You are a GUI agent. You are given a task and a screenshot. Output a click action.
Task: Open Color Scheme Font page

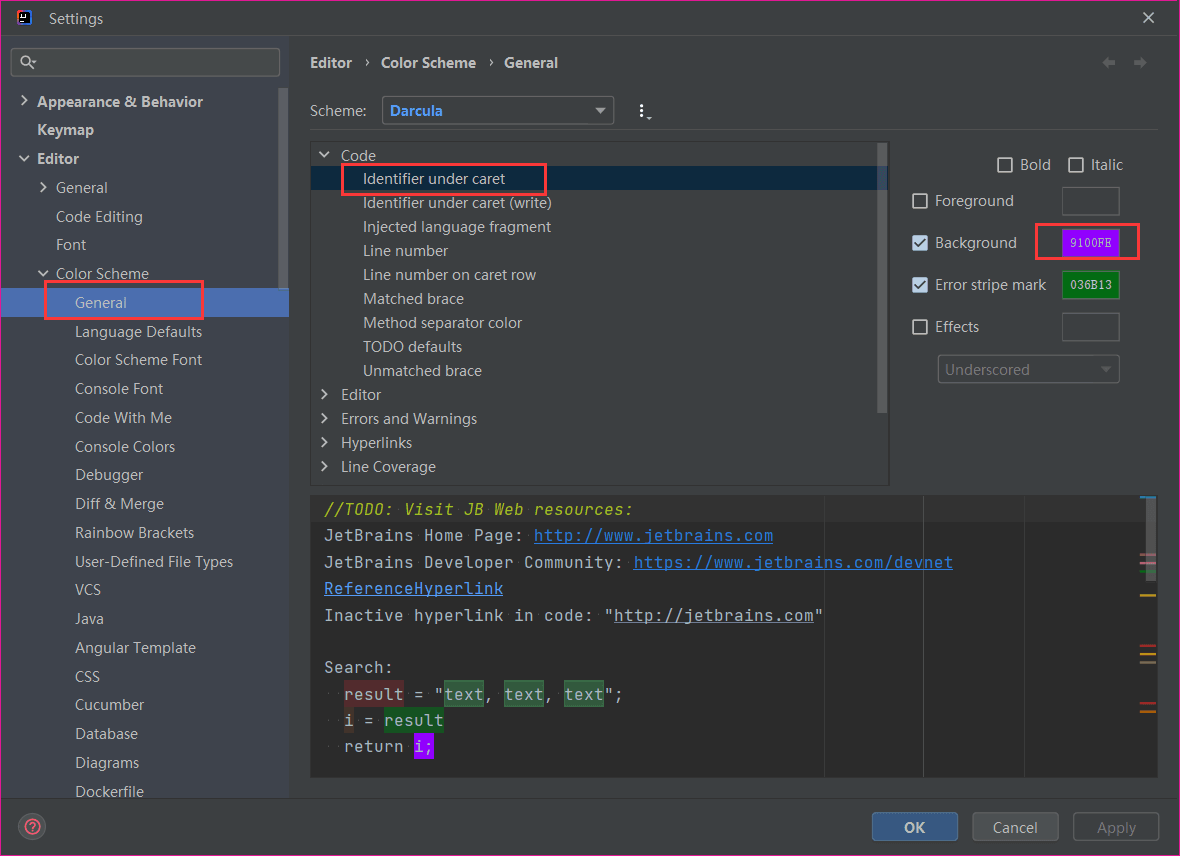point(138,361)
